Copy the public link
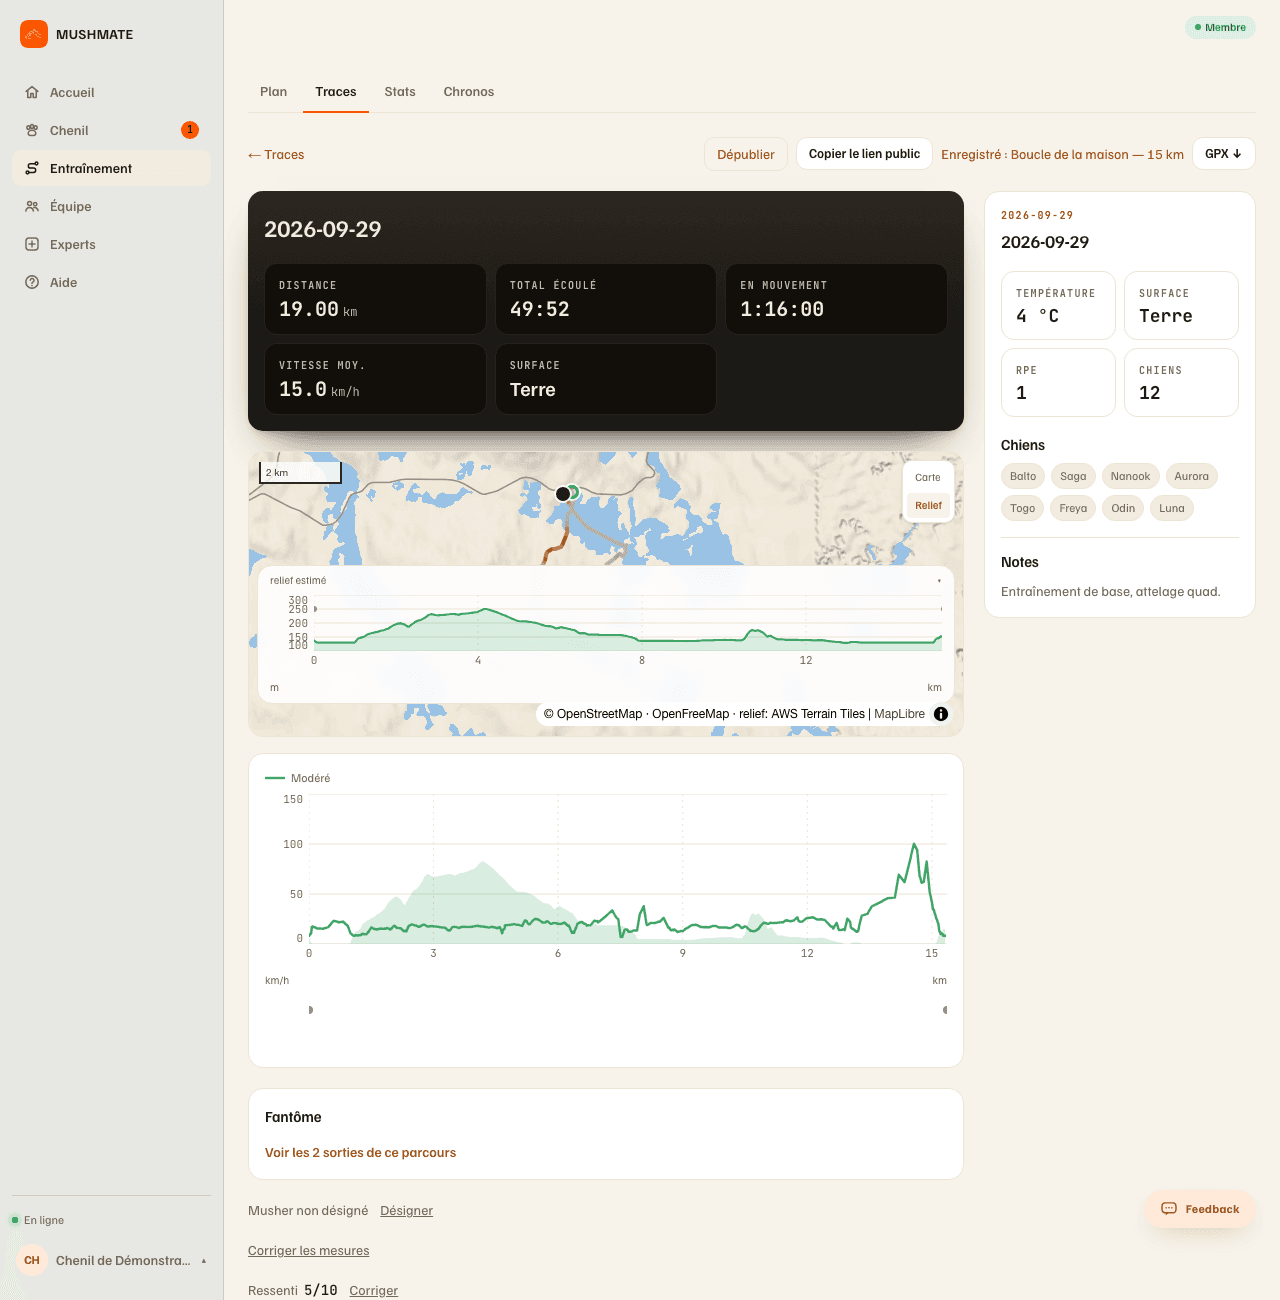 tap(864, 154)
